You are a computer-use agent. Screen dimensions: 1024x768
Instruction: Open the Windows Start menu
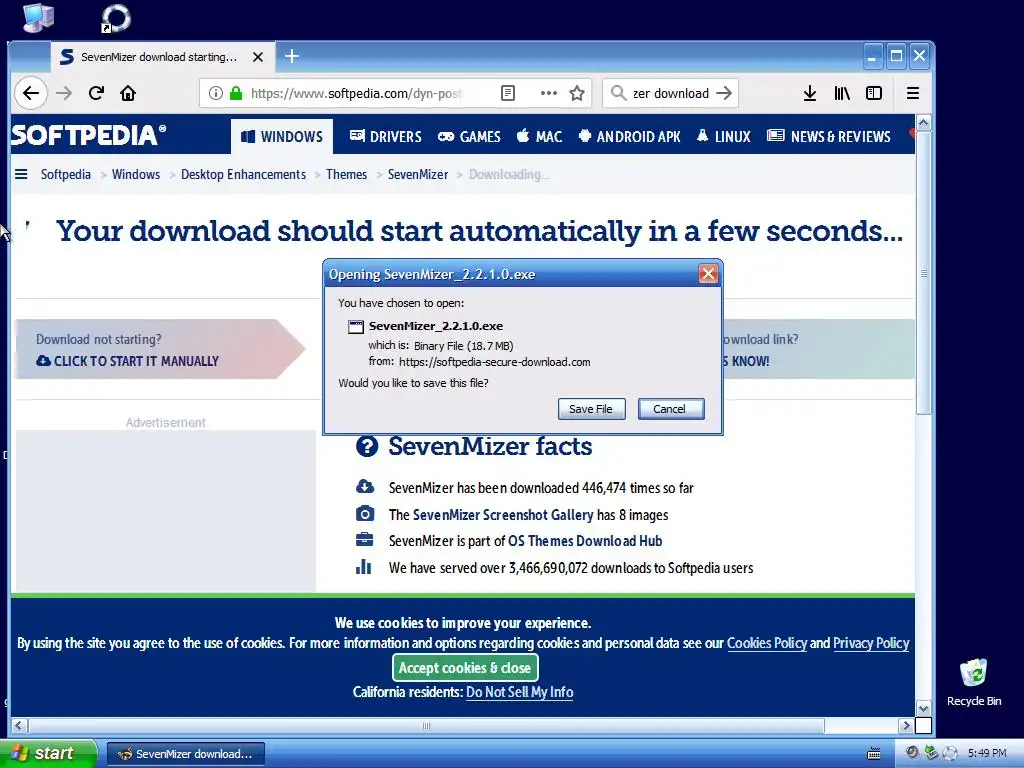[x=48, y=754]
